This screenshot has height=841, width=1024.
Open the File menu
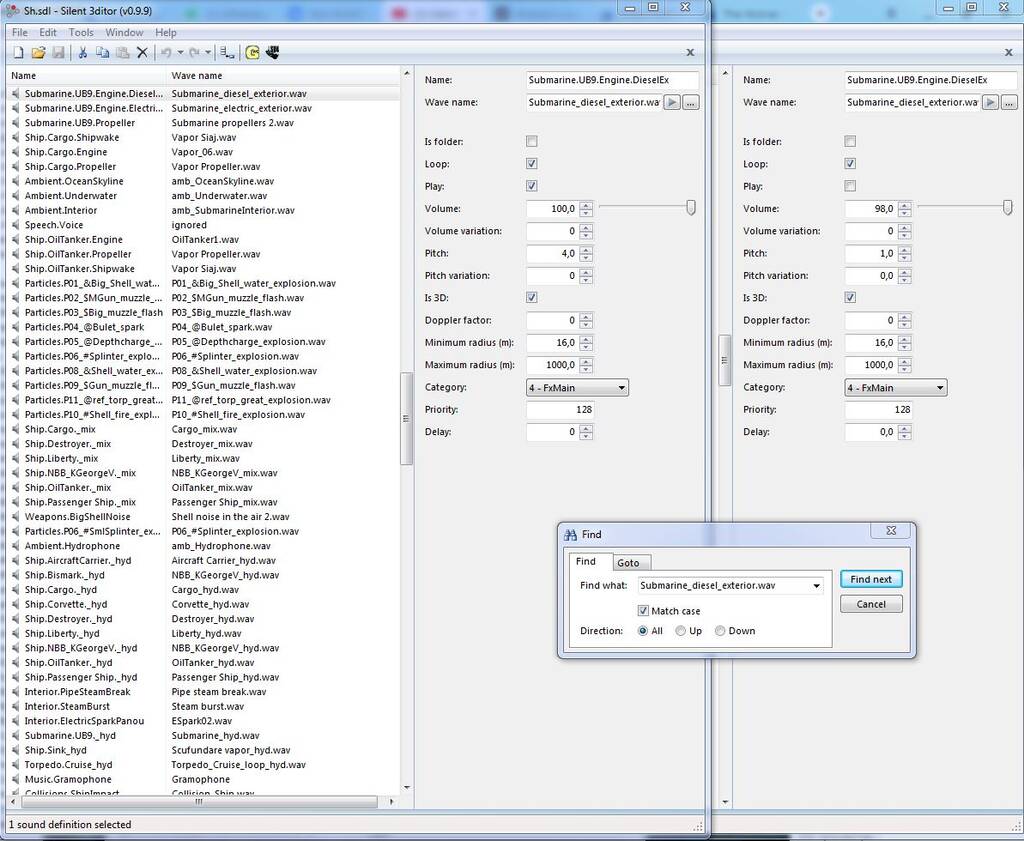coord(20,33)
